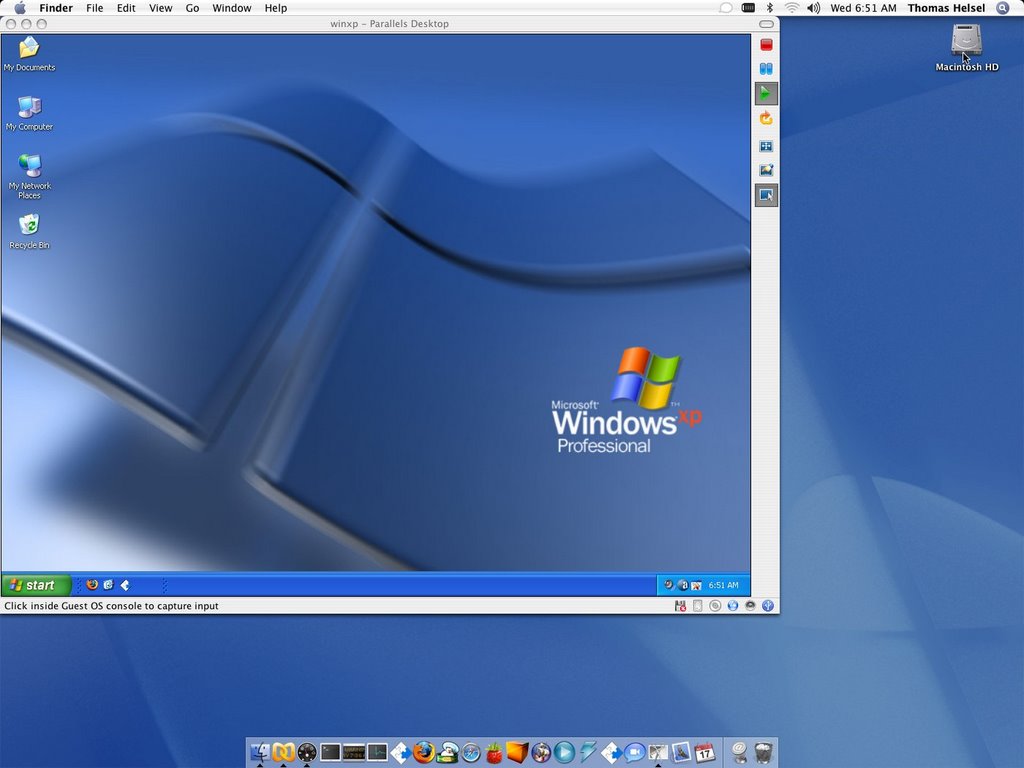Toggle the Parallels window toolbar pill button
The image size is (1024, 768).
coord(766,24)
